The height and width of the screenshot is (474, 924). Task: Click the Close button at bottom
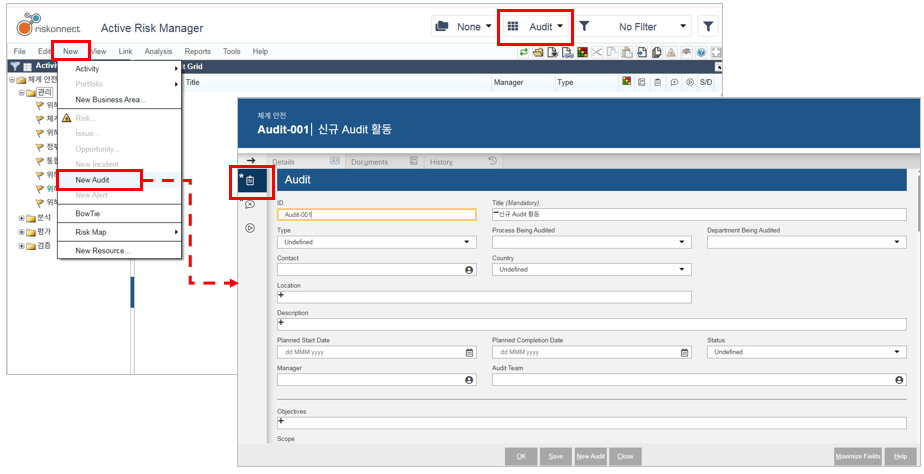point(625,456)
